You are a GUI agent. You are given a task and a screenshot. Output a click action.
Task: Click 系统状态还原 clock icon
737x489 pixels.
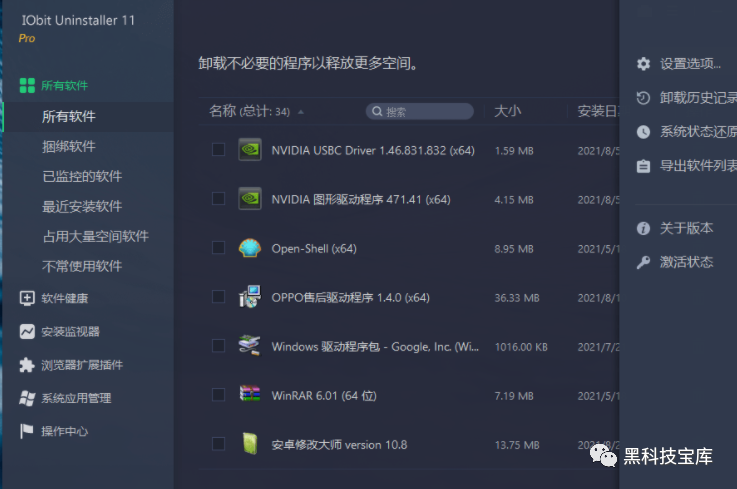(643, 132)
